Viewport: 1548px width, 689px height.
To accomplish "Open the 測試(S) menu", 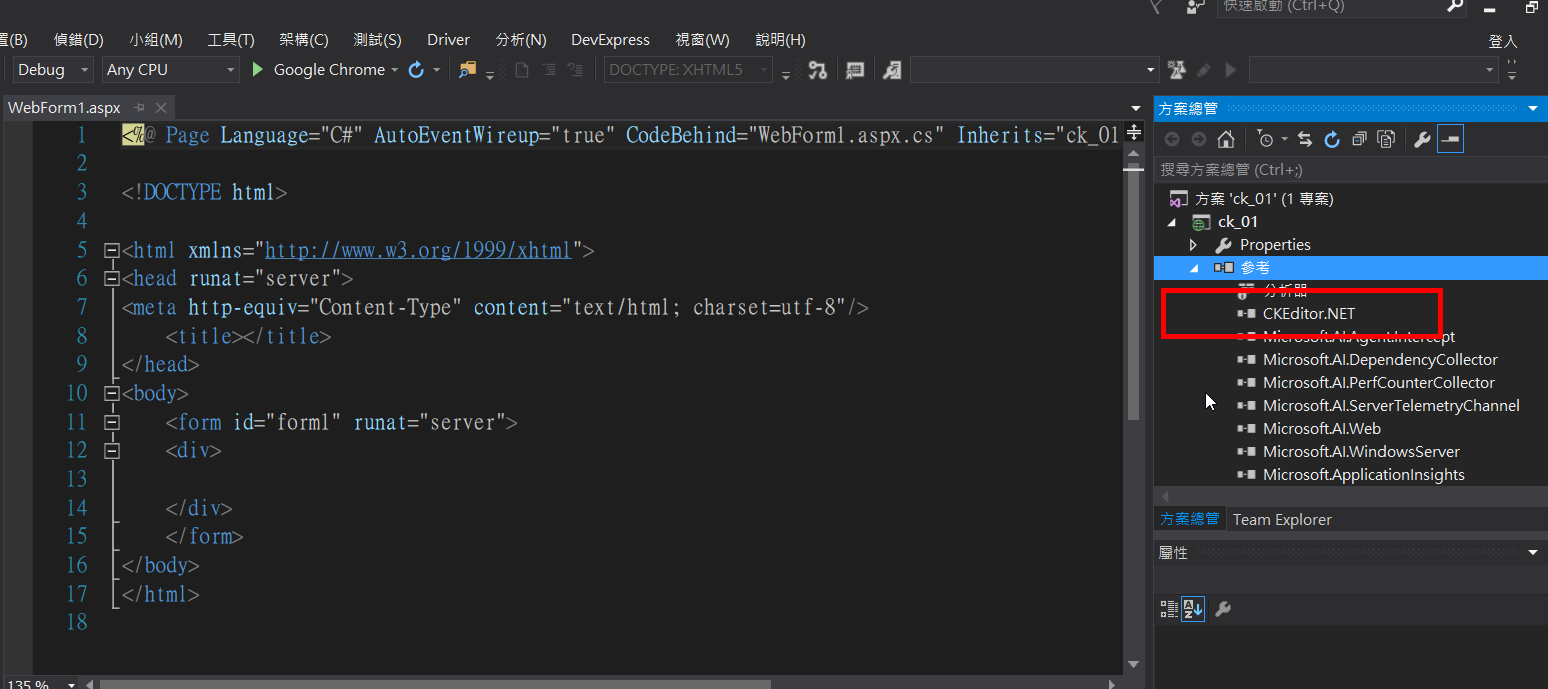I will coord(378,40).
